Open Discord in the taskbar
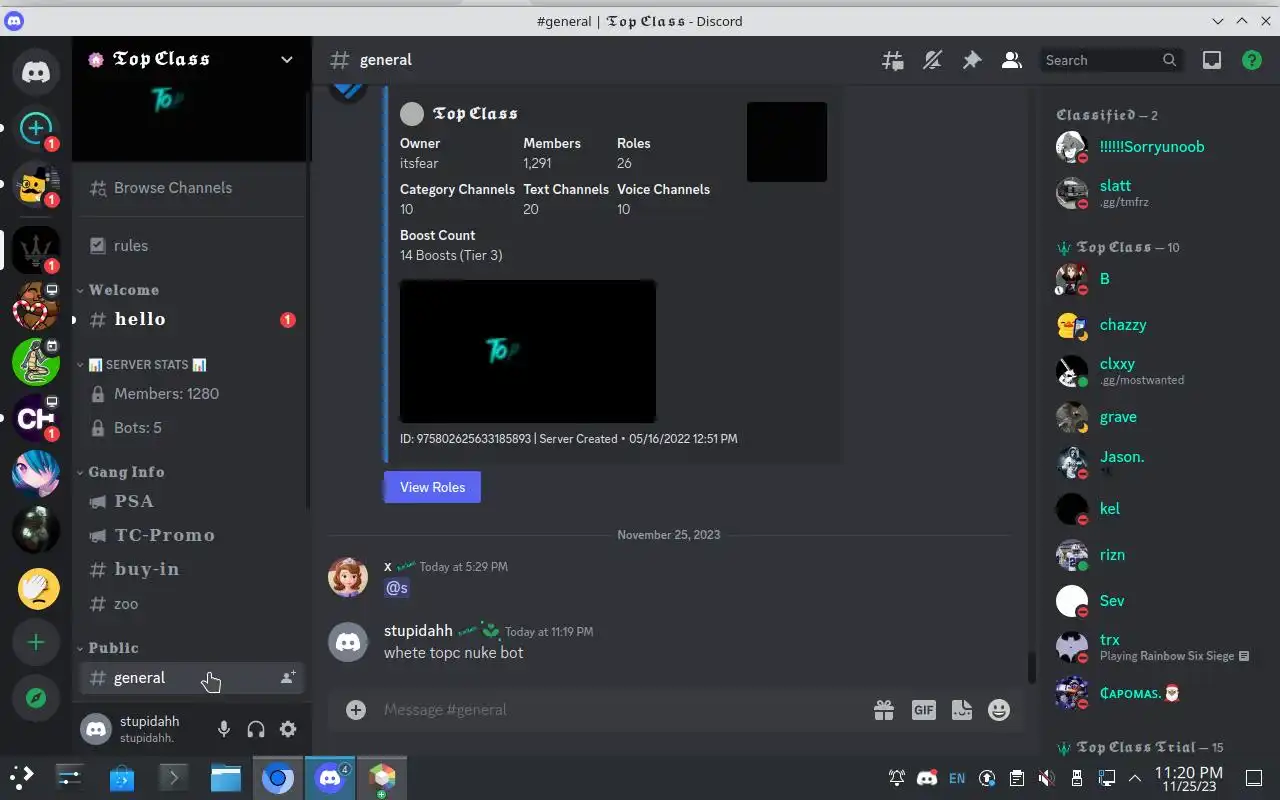The image size is (1280, 800). click(331, 778)
